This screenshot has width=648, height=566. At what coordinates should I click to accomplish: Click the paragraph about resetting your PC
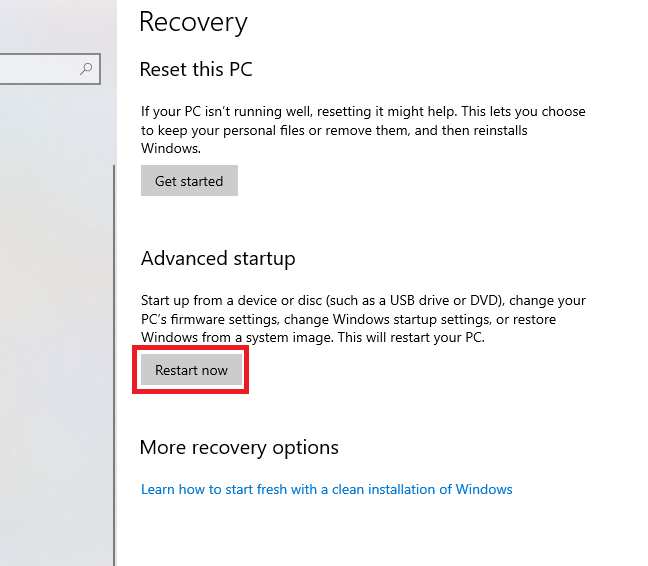tap(363, 130)
